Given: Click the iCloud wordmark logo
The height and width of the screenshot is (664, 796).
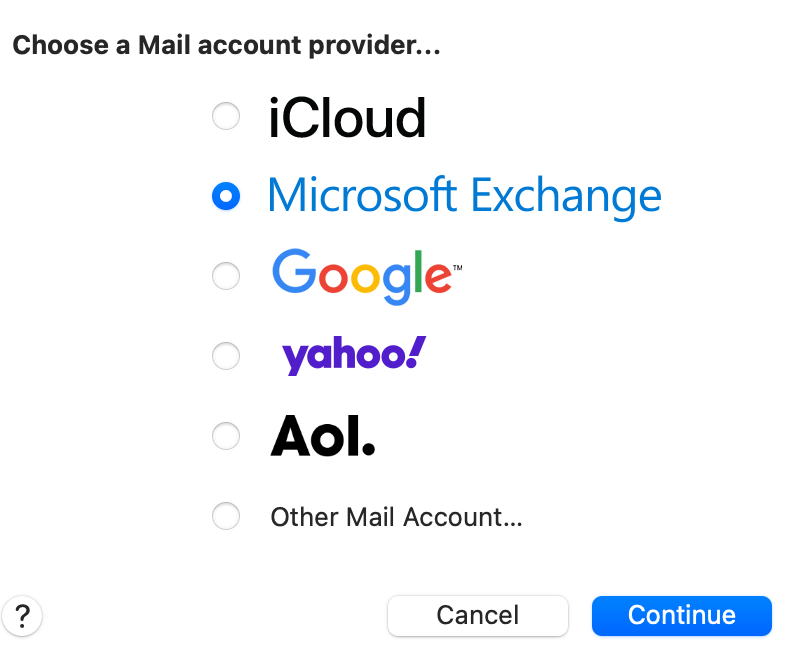Looking at the screenshot, I should coord(347,118).
